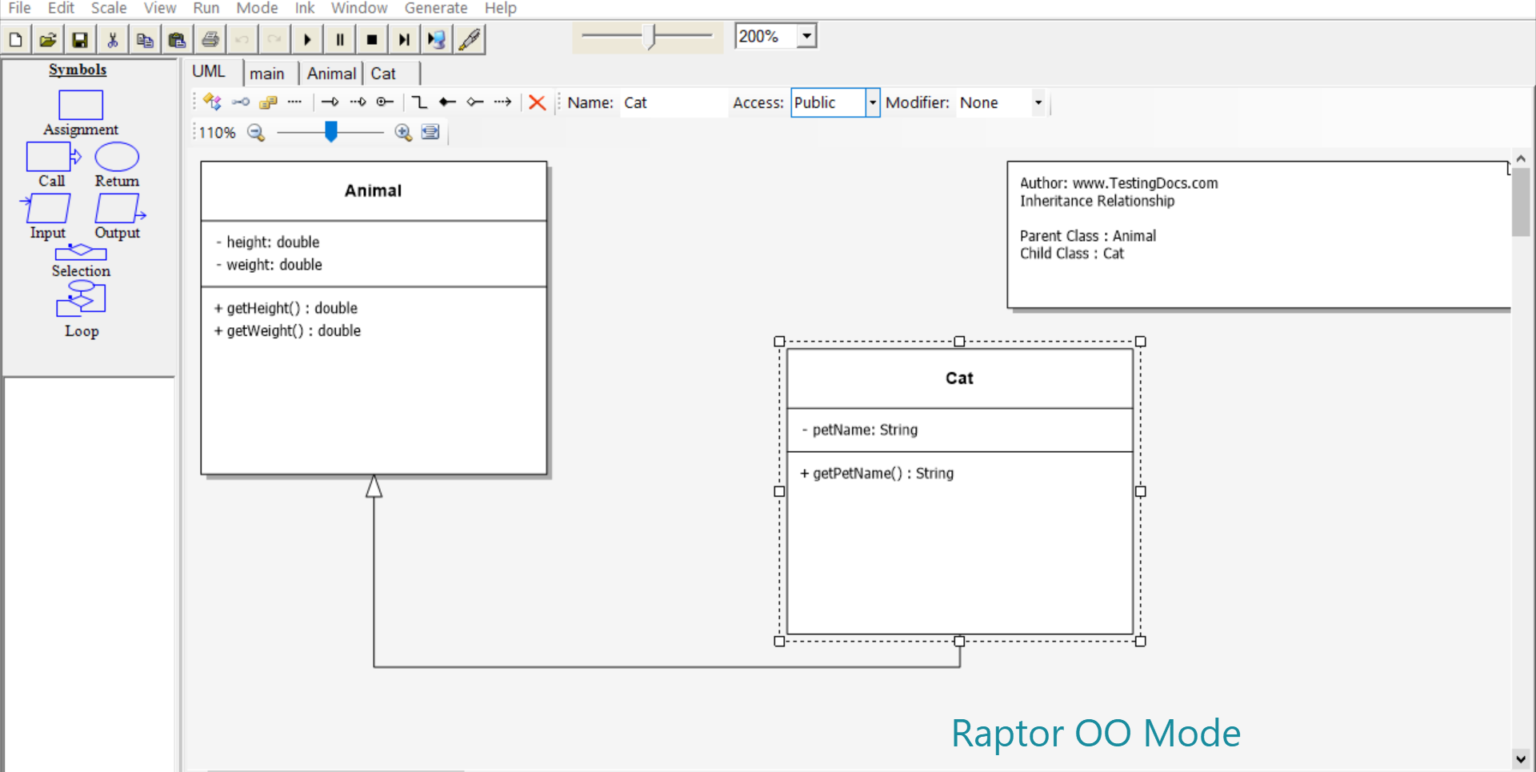Screen dimensions: 1536x772
Task: Delete selection using the red X icon
Action: (x=537, y=102)
